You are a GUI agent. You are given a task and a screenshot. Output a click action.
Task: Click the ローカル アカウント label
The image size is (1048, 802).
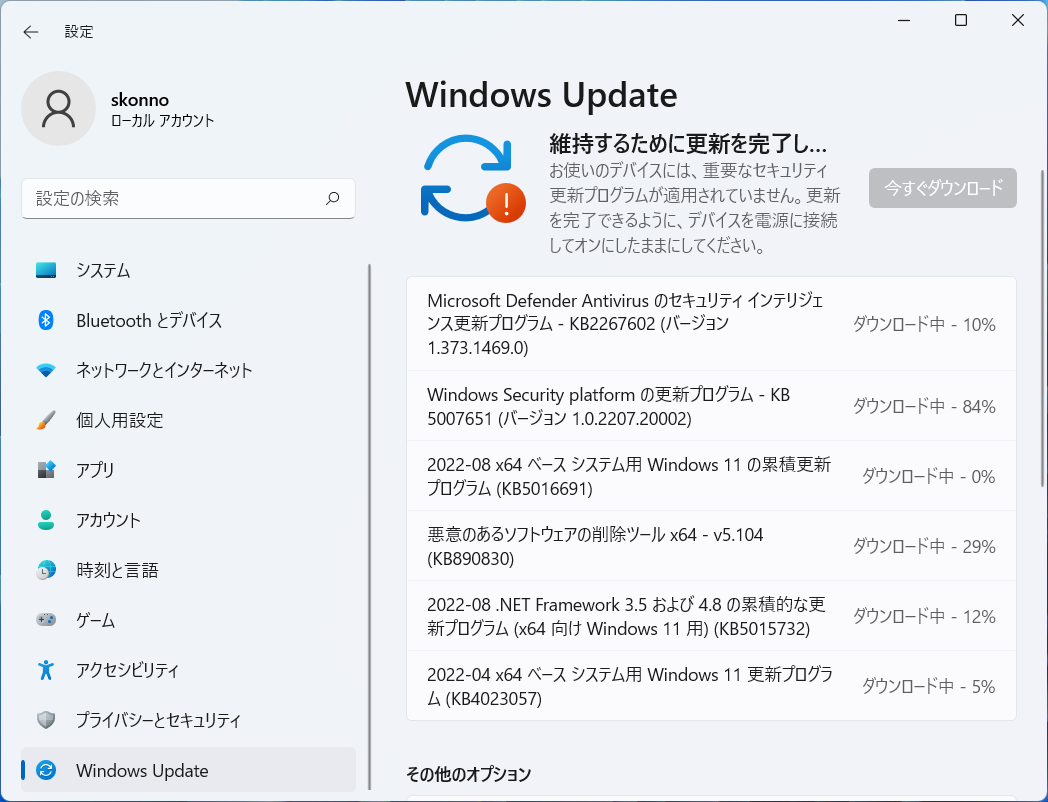click(x=162, y=121)
